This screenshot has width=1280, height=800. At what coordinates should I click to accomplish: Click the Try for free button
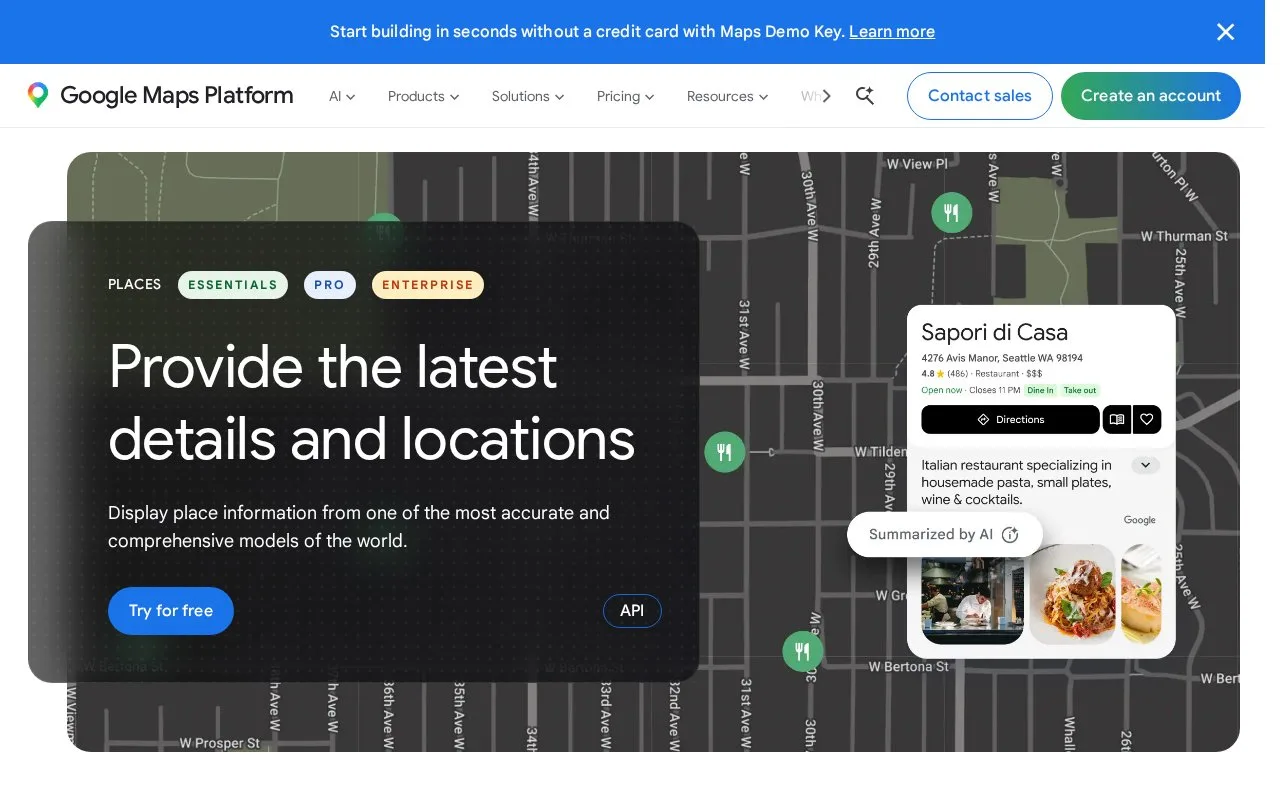[171, 611]
